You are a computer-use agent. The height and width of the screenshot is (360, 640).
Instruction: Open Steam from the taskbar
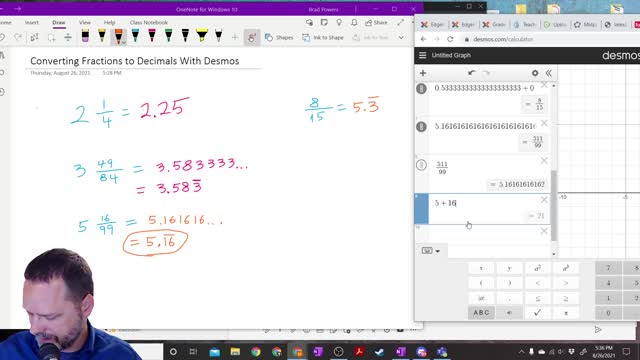point(379,351)
